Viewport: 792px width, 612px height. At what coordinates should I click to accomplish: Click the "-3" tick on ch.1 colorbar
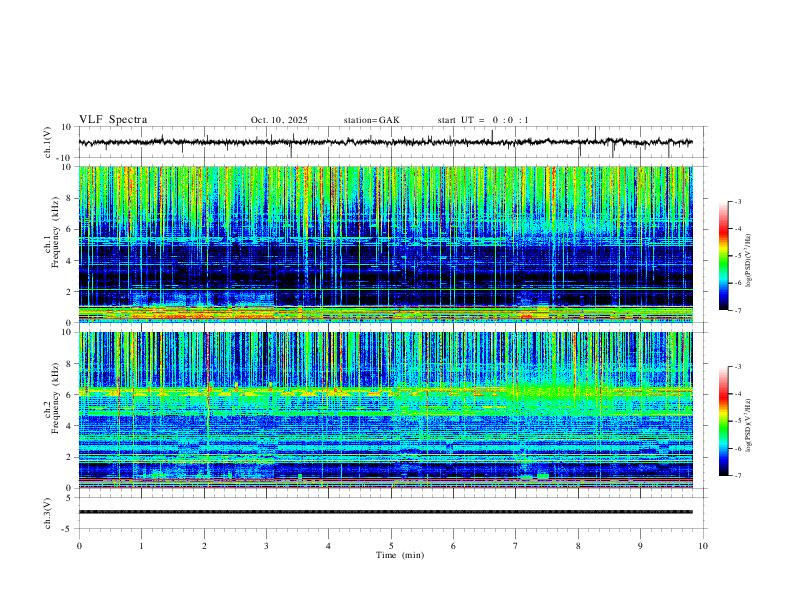tap(737, 201)
